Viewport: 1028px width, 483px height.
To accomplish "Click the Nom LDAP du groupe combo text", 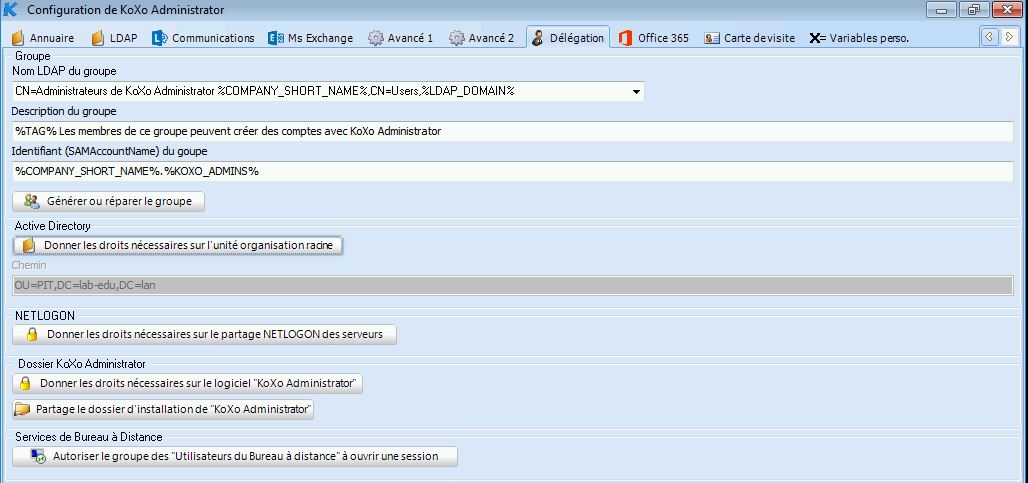I will pos(264,92).
